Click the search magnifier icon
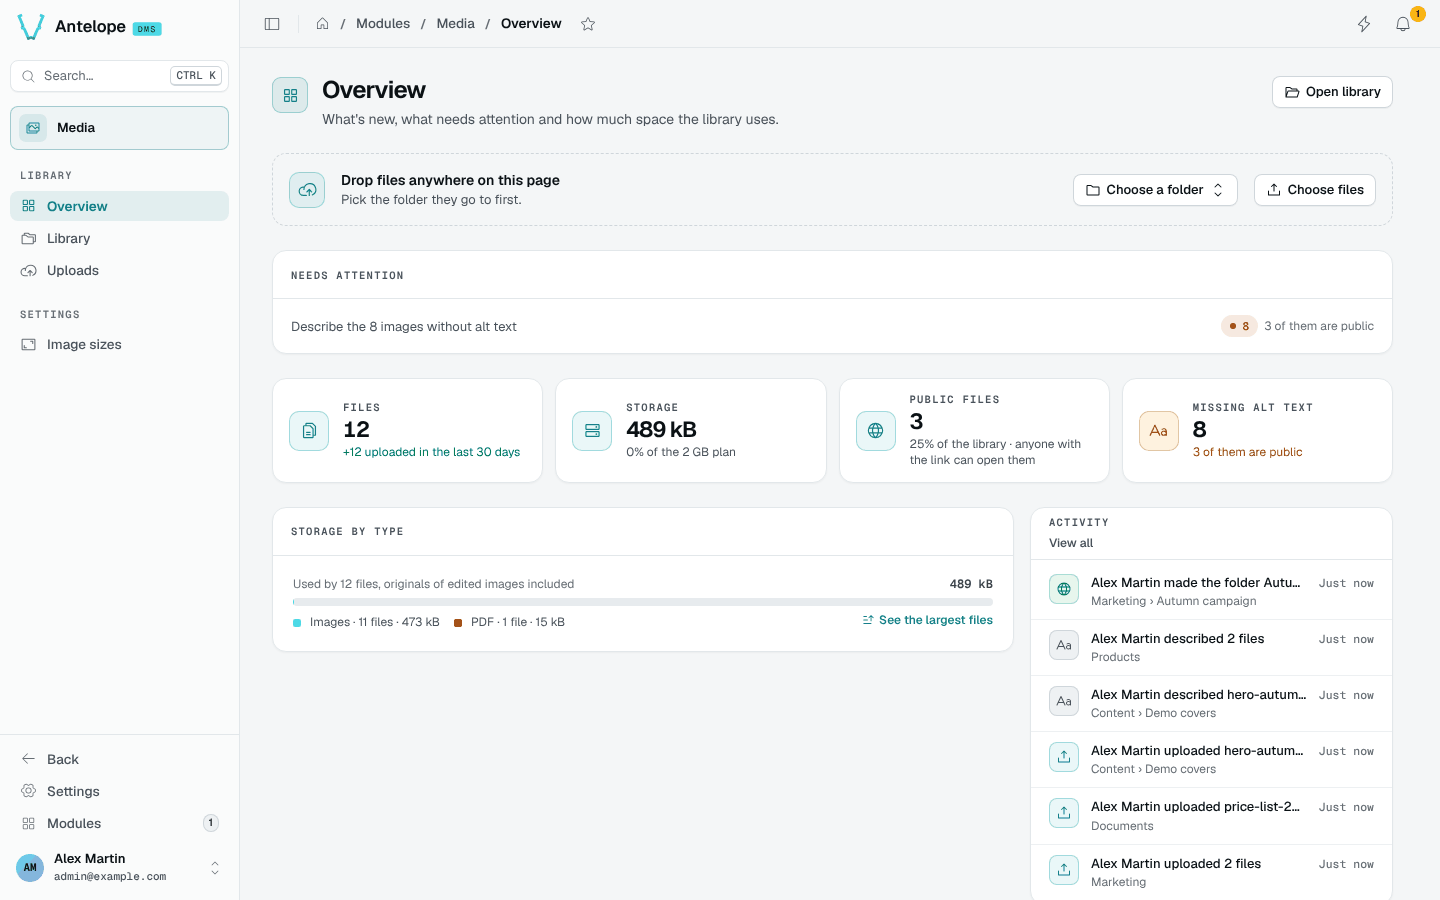 point(28,76)
